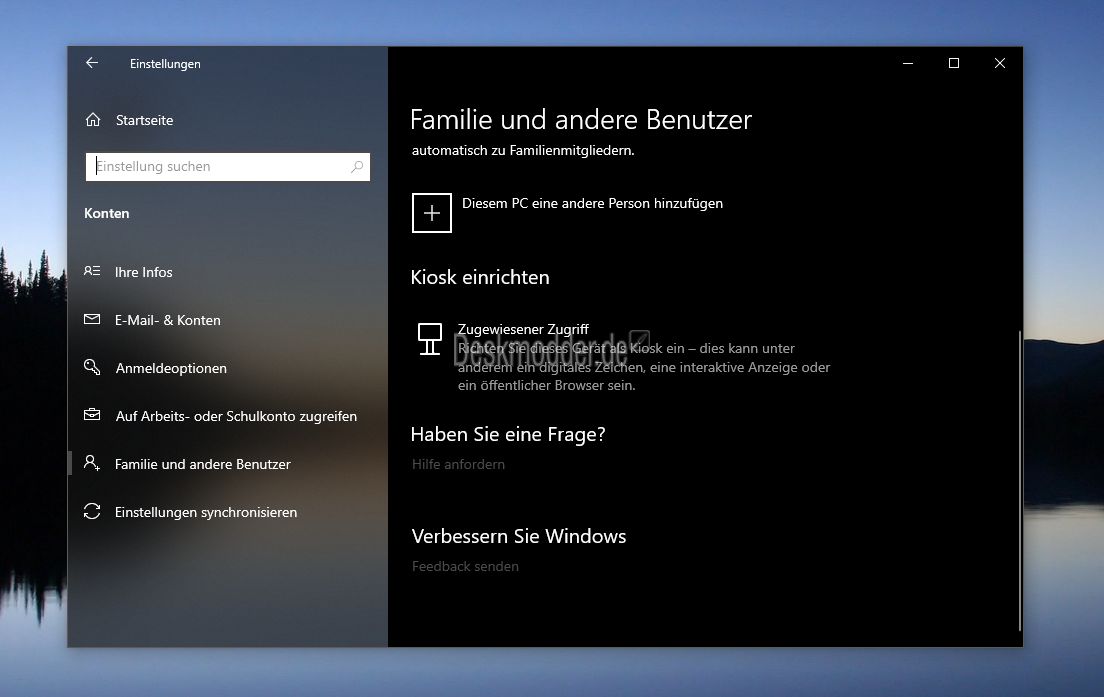Click the plus icon to add person

432,213
